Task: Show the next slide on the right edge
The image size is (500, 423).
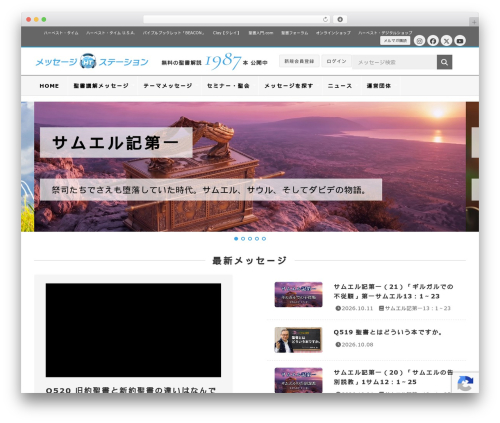Action: click(473, 167)
